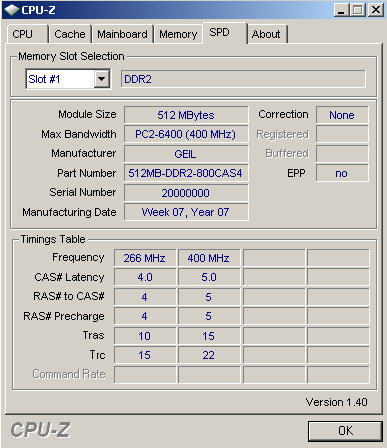Screen dimensions: 387x448
Task: Maximize the CPU-Z window
Action: 358,10
